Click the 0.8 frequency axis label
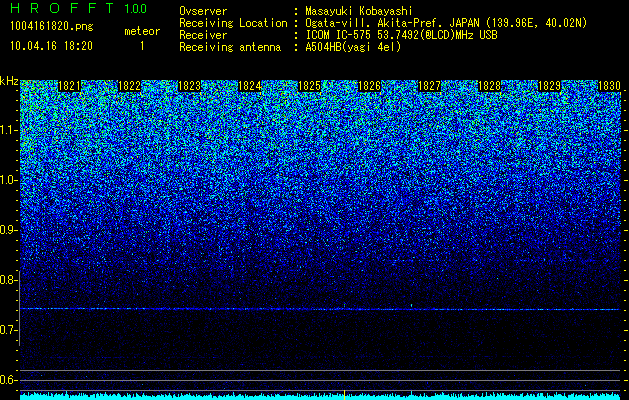The image size is (629, 400). pos(9,280)
